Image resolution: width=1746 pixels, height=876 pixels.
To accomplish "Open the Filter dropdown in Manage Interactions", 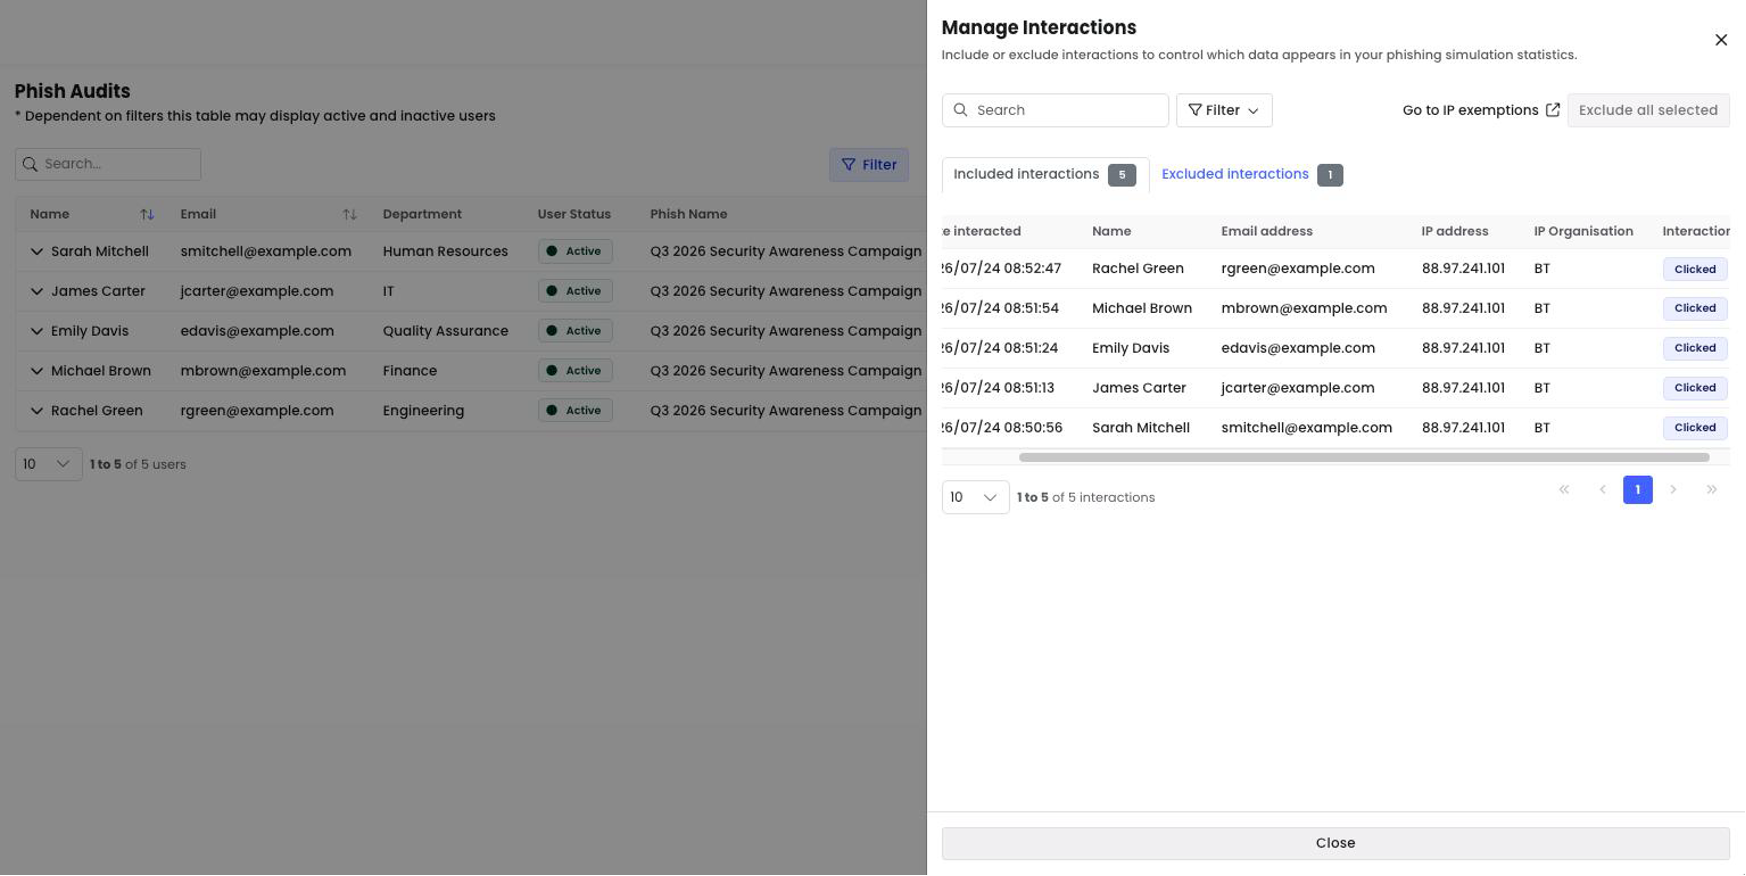I will (1224, 110).
